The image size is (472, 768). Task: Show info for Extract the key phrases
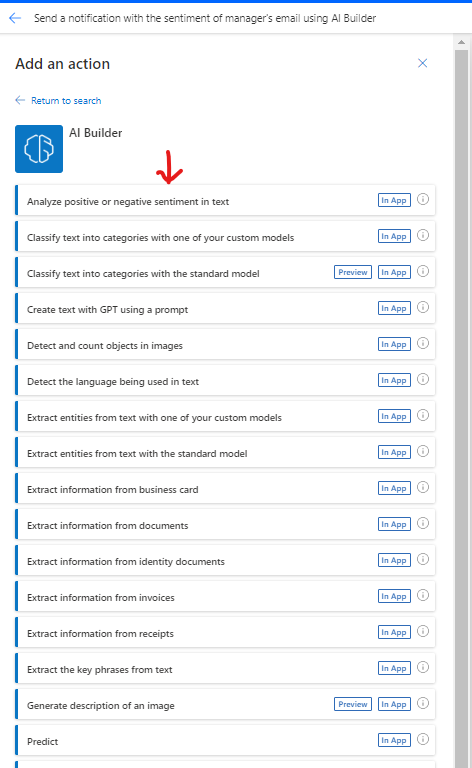423,668
